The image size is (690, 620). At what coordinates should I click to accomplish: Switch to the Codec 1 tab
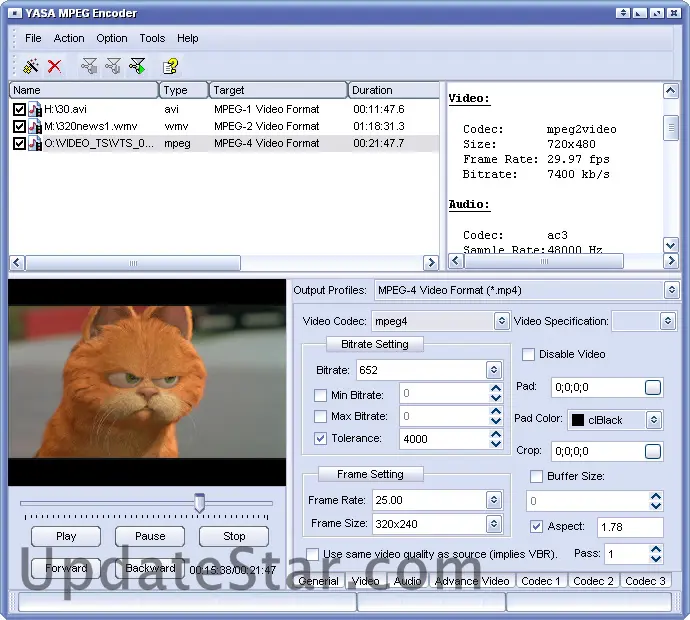coord(541,581)
